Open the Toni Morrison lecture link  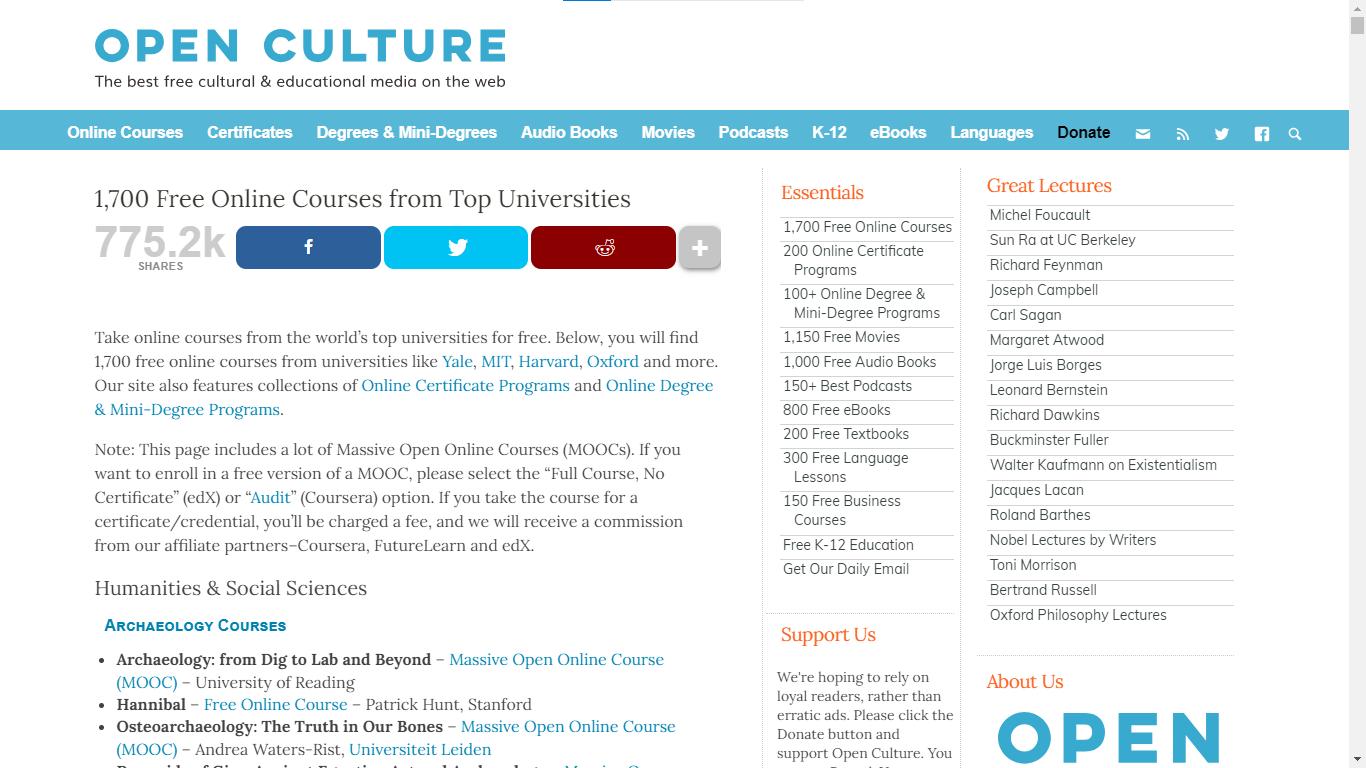tap(1033, 565)
